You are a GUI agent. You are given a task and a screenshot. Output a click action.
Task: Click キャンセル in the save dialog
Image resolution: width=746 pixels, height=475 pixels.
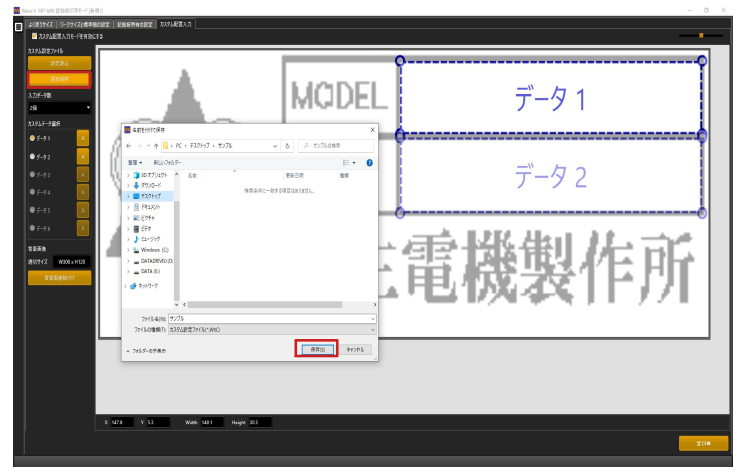point(355,350)
